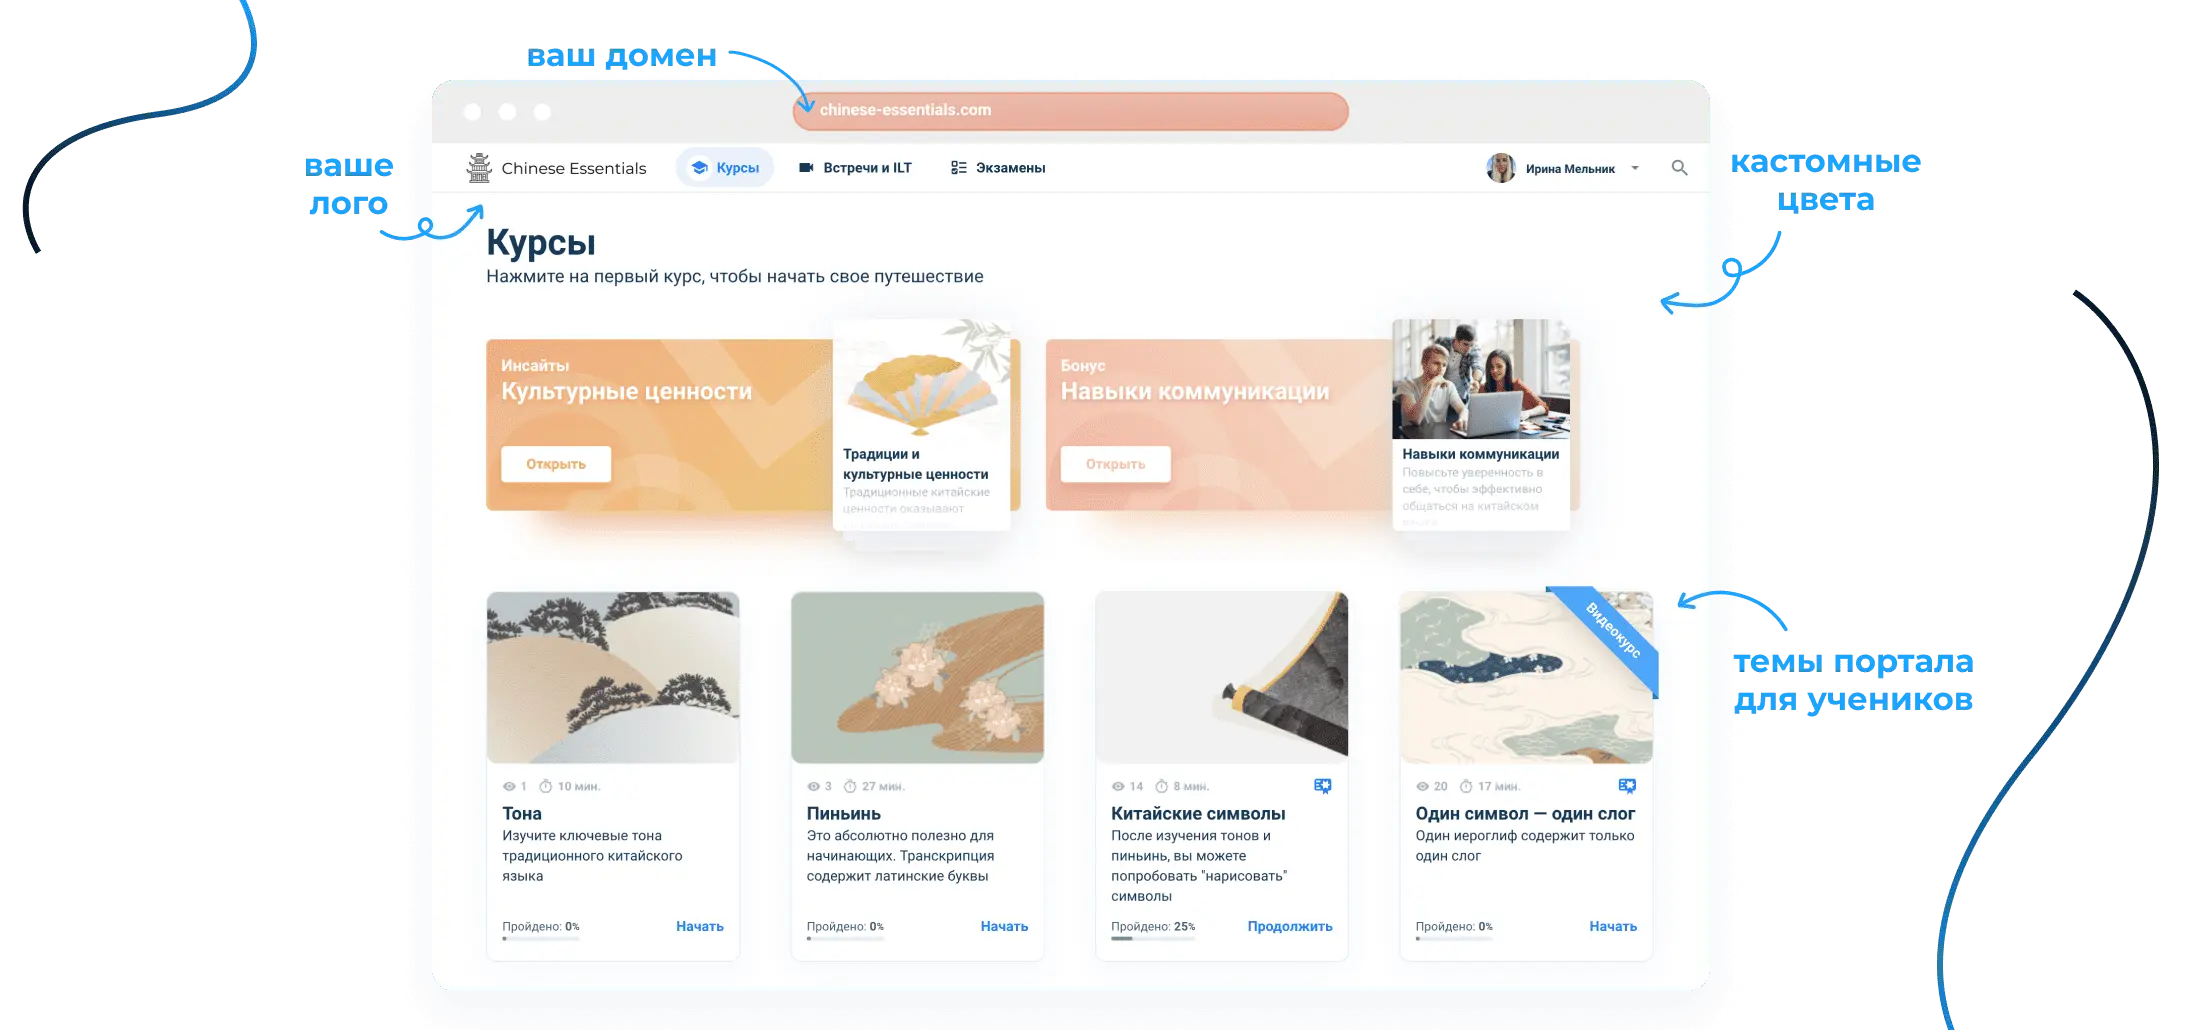Click the Chinese Essentials pagoda logo
The image size is (2186, 1030).
(x=479, y=168)
